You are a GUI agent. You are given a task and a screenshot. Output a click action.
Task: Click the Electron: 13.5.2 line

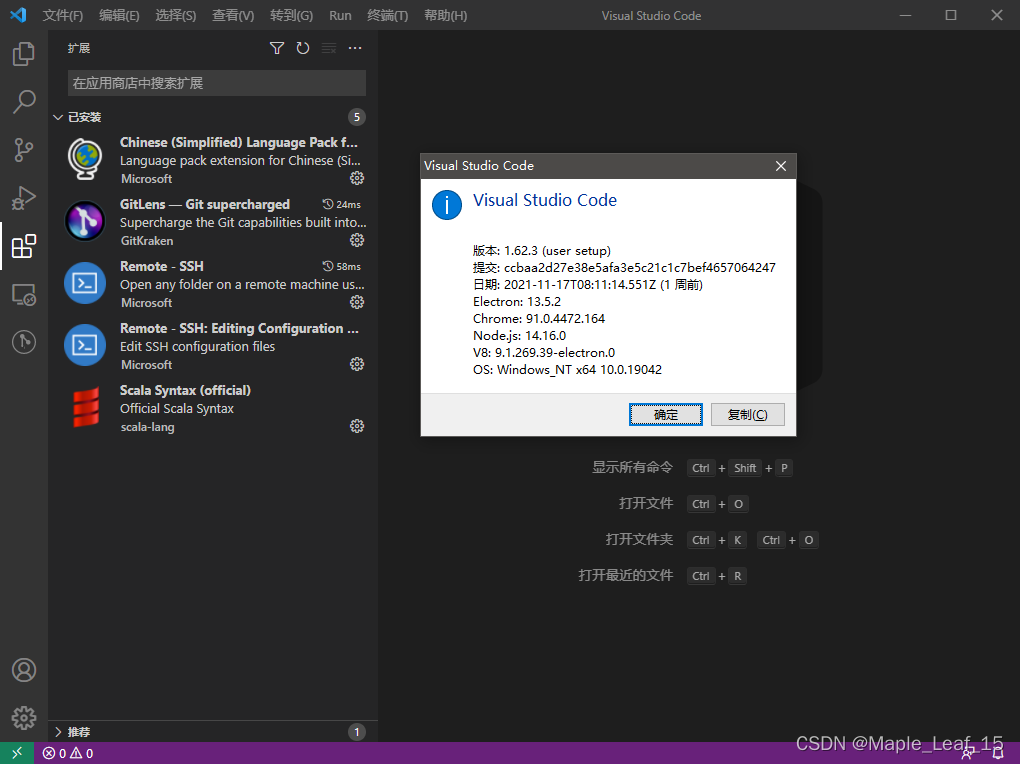(x=517, y=301)
